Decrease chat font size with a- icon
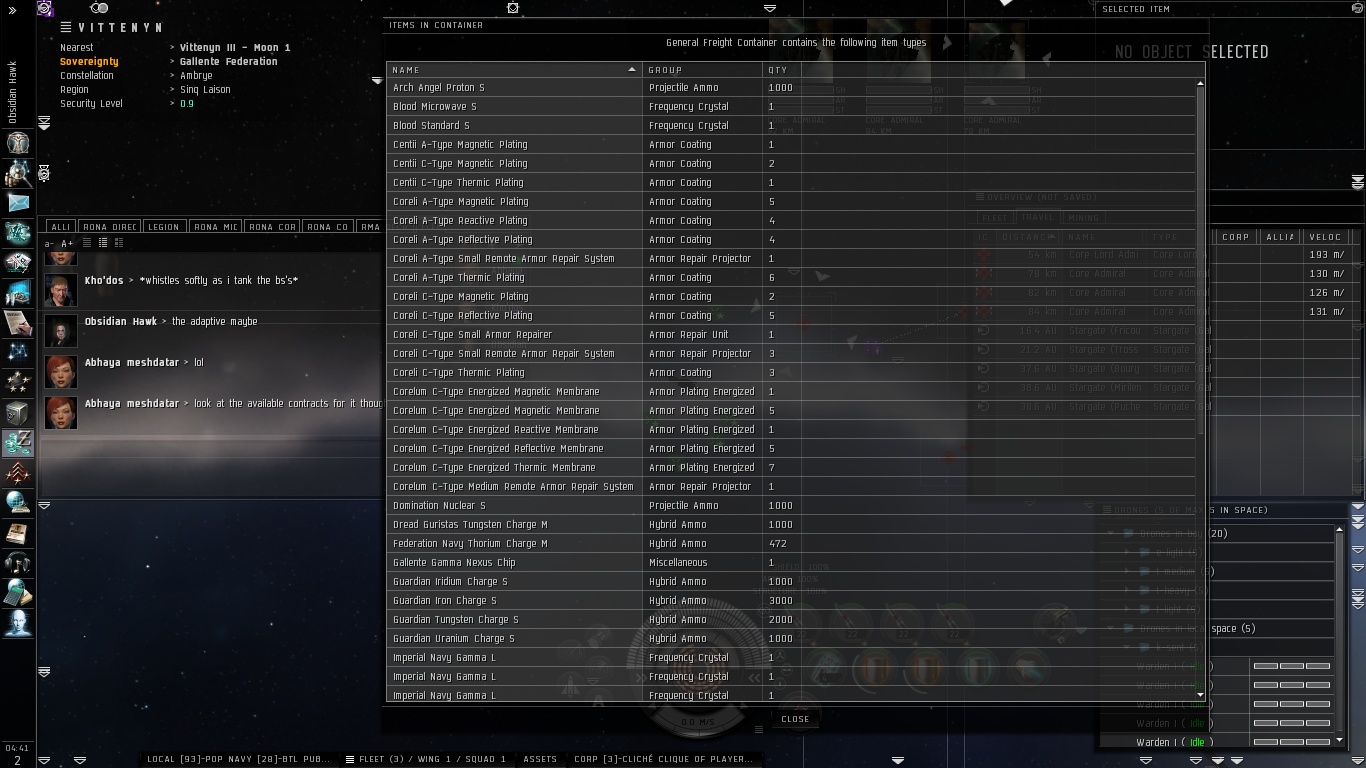The height and width of the screenshot is (768, 1366). (49, 243)
